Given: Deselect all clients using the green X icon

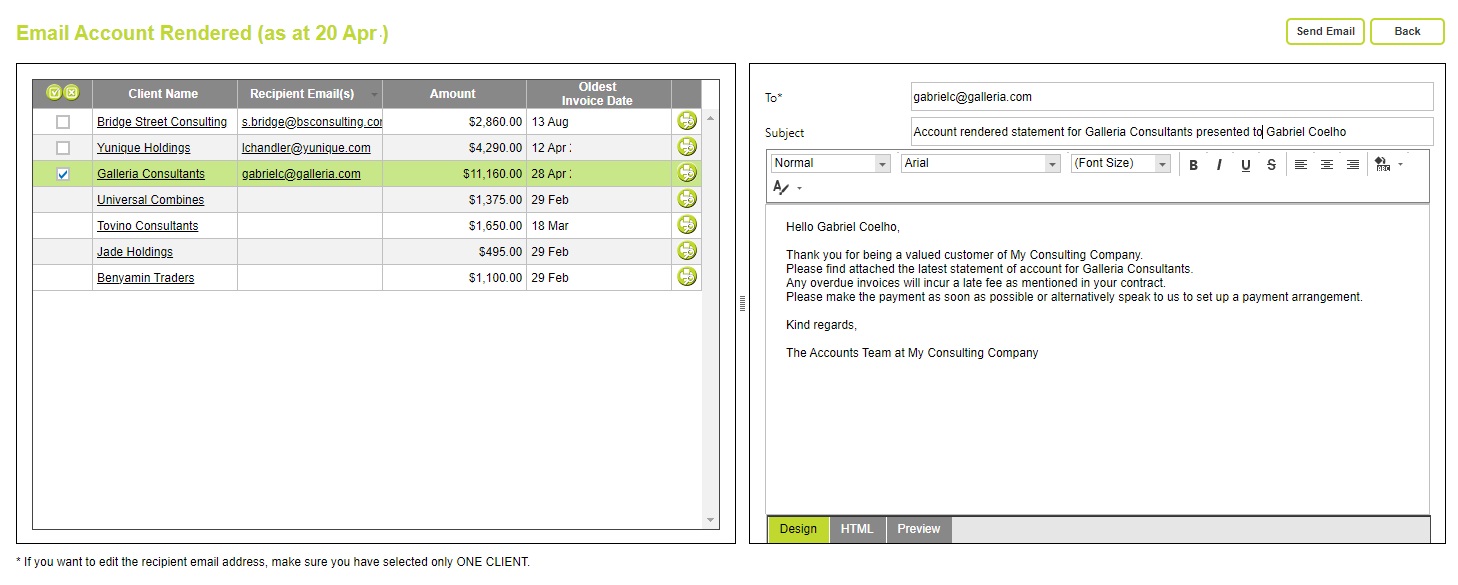Looking at the screenshot, I should coord(70,92).
